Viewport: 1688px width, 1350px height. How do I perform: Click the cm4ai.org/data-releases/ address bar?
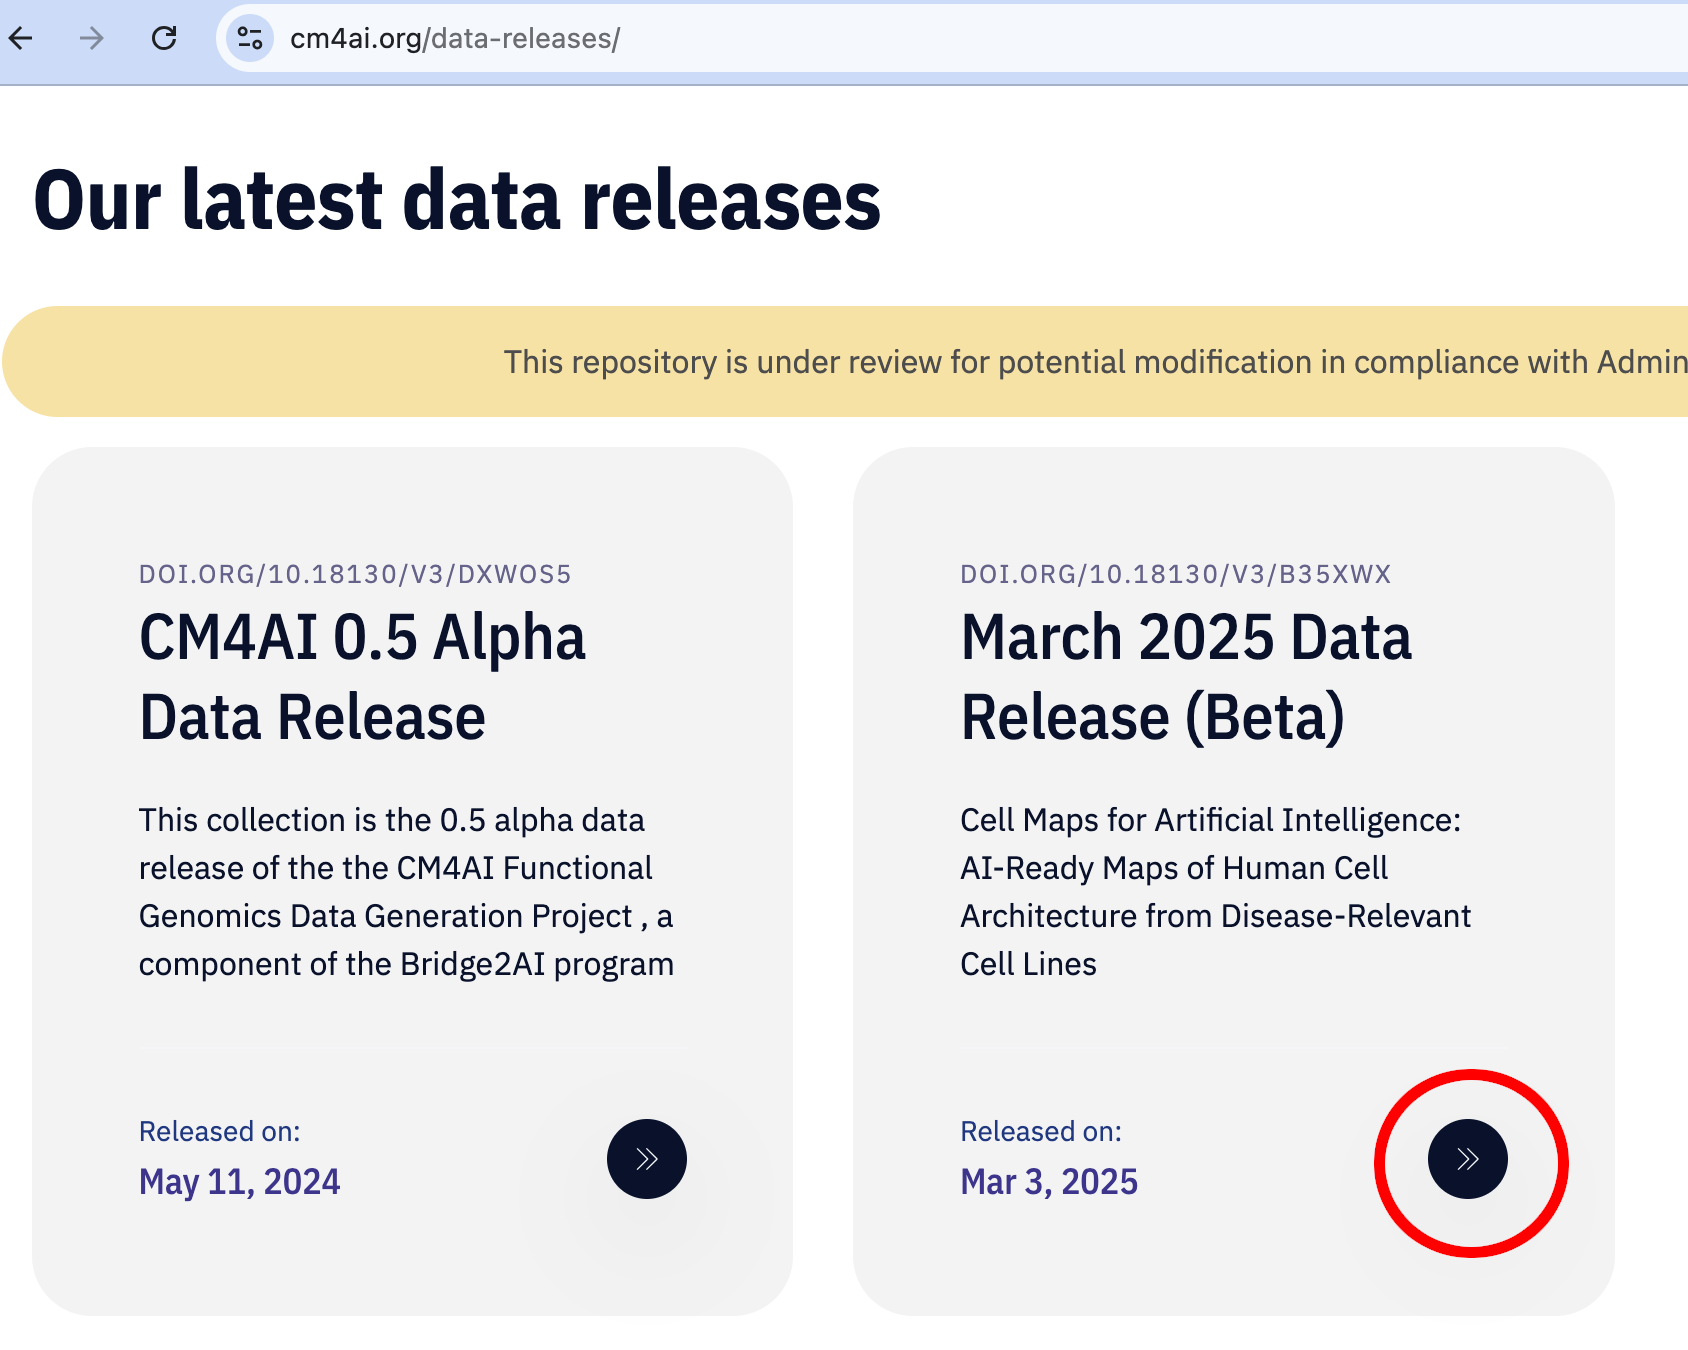click(950, 39)
